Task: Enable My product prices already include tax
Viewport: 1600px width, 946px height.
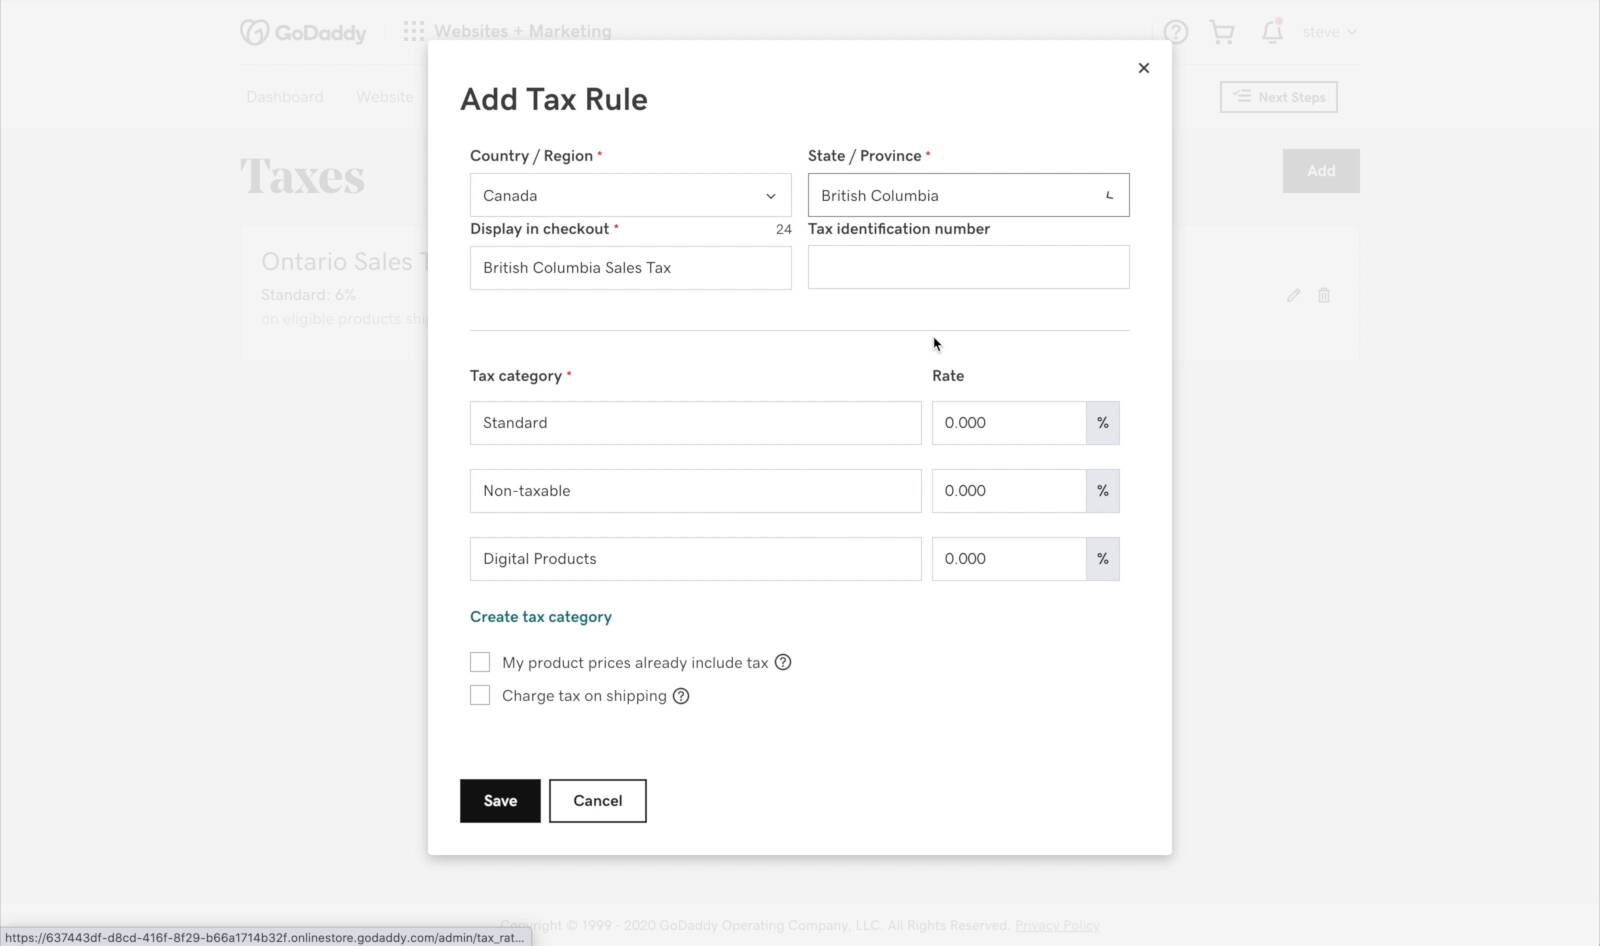Action: click(480, 662)
